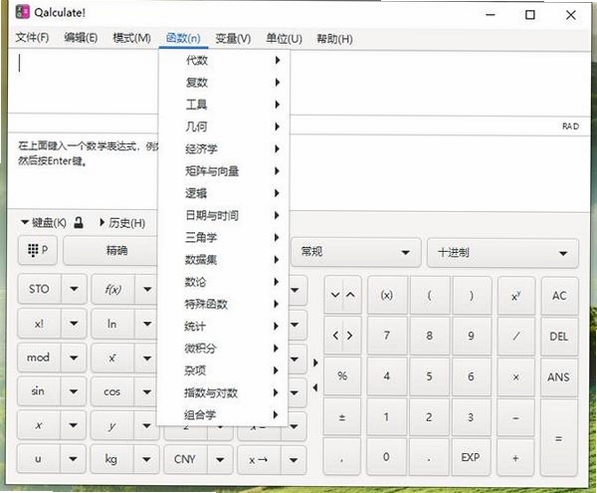
Task: Click the ± sign button
Action: 342,418
